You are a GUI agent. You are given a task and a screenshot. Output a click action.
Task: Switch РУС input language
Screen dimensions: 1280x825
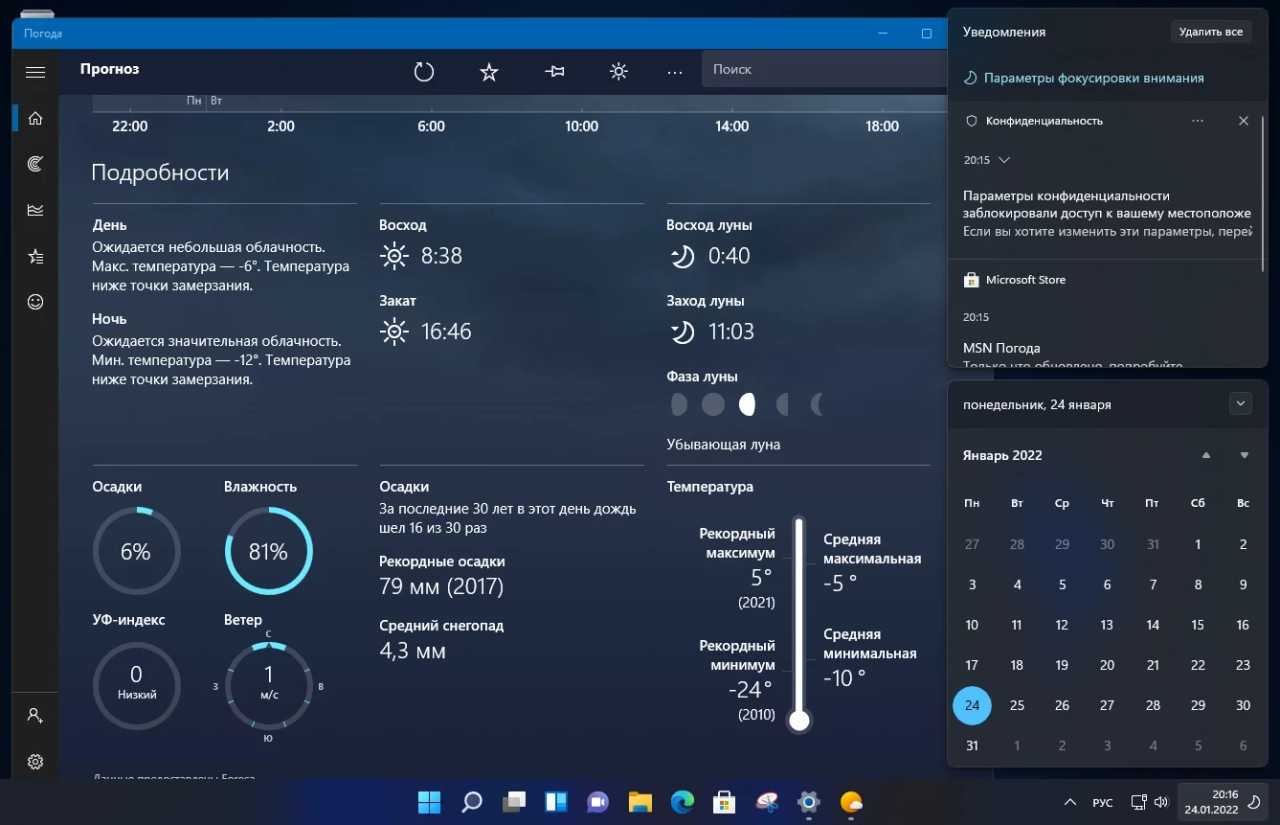pos(1102,802)
